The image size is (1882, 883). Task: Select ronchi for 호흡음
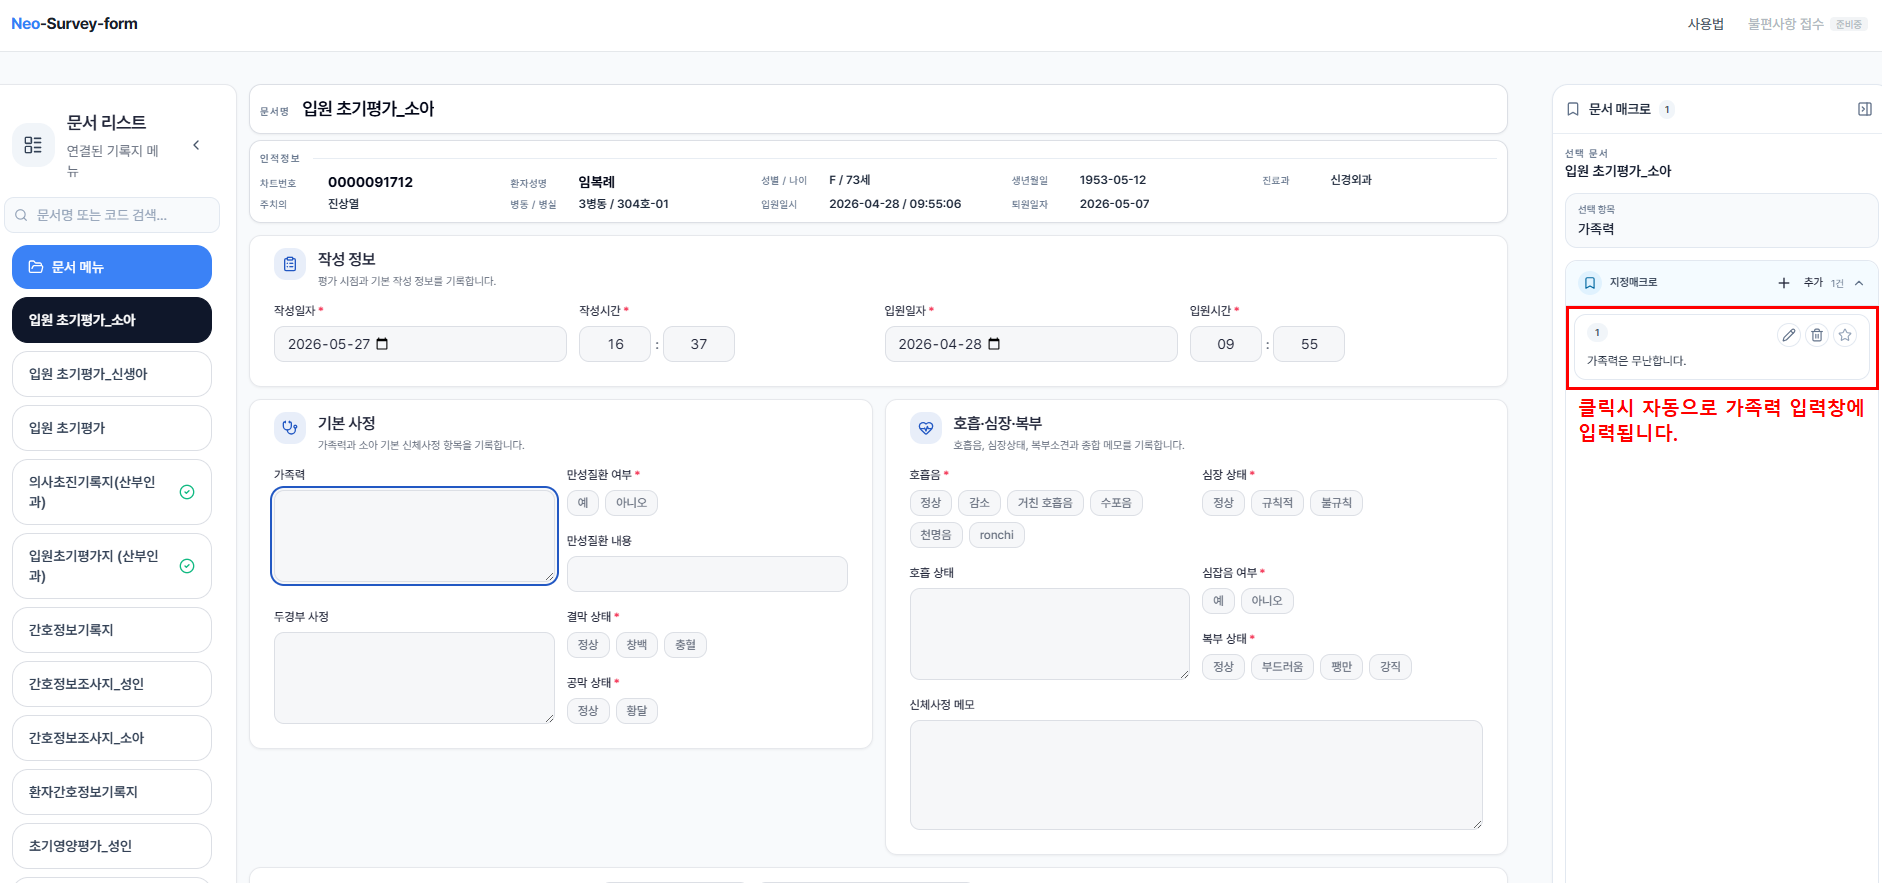pos(997,535)
